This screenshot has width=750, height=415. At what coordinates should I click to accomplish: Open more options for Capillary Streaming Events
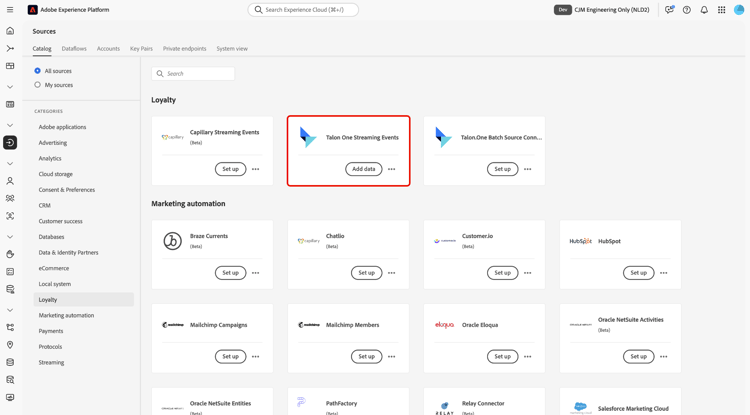[255, 169]
